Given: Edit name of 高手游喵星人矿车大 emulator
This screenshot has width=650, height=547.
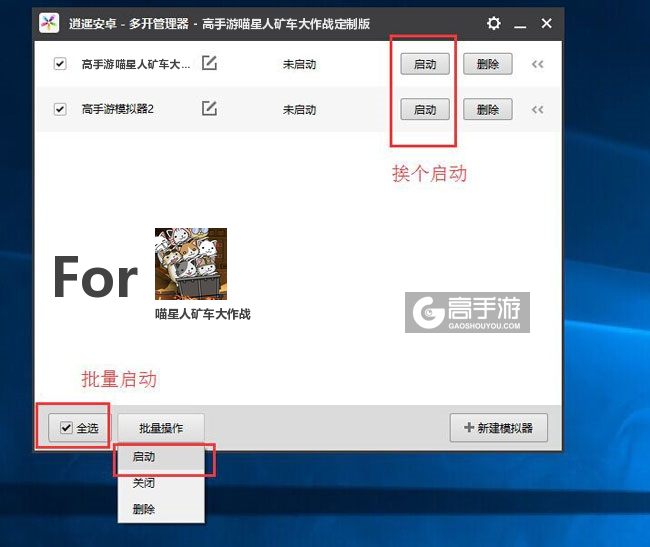Looking at the screenshot, I should point(209,63).
